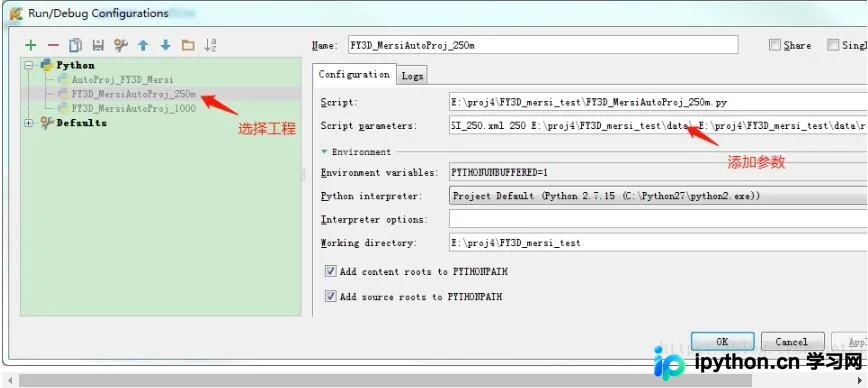Click the Script path field
The height and width of the screenshot is (388, 868).
658,102
